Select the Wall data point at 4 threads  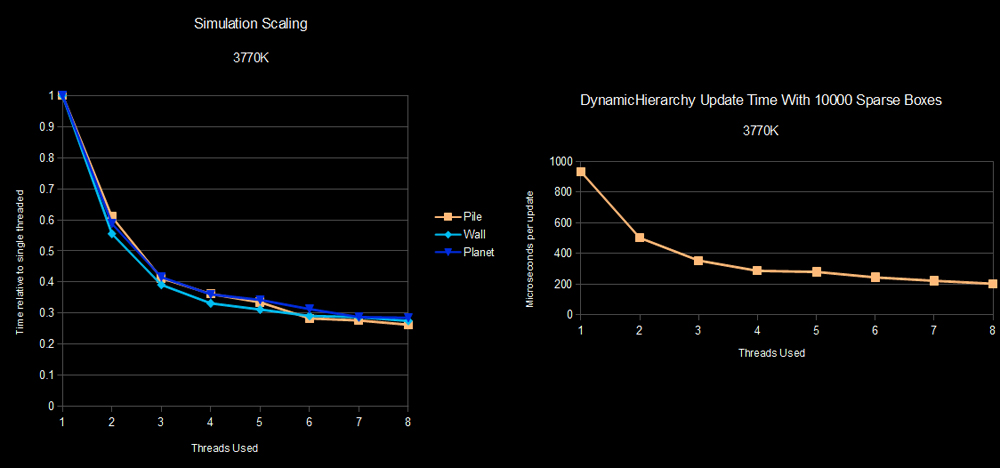[x=210, y=303]
